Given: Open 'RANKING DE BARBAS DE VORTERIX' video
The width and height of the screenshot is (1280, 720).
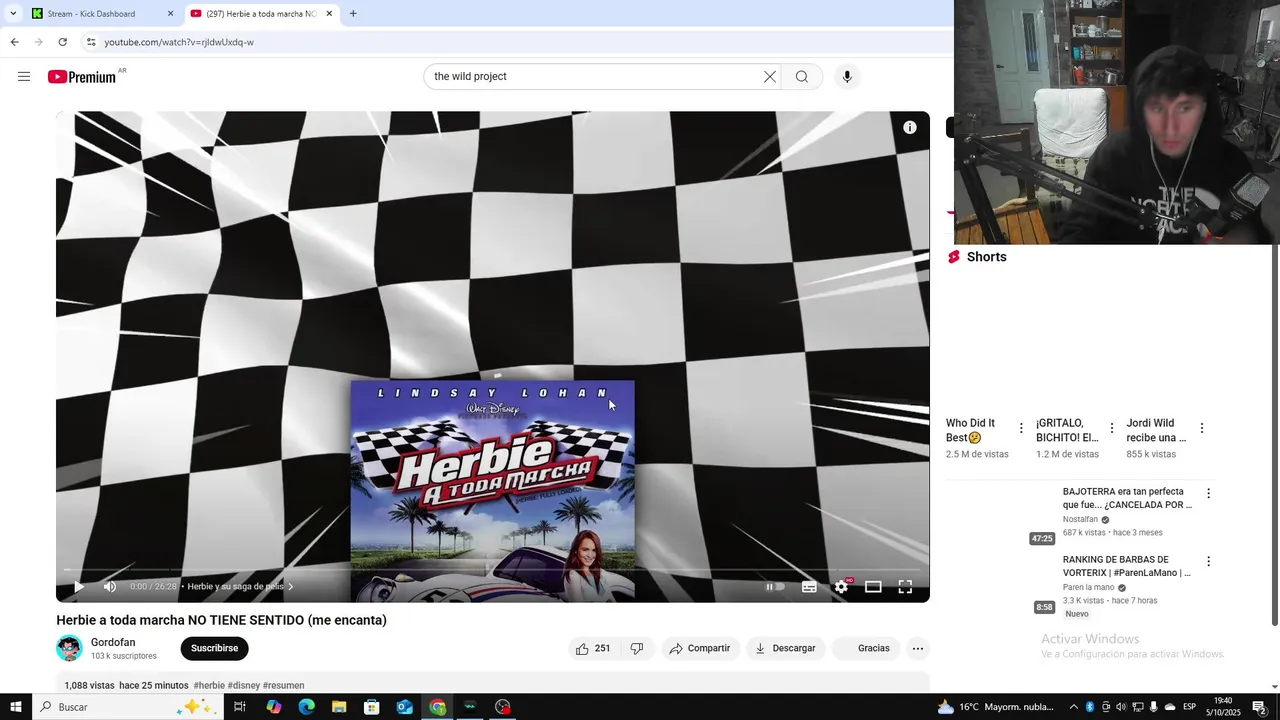Looking at the screenshot, I should pyautogui.click(x=1127, y=566).
